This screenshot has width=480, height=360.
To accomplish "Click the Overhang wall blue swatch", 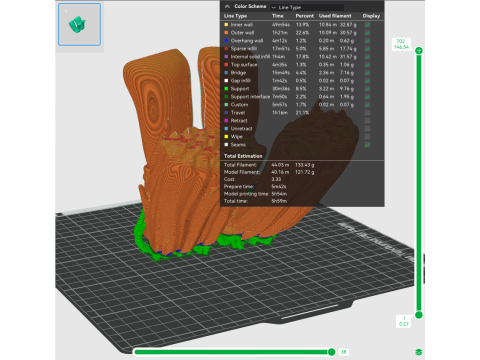I will pos(226,41).
